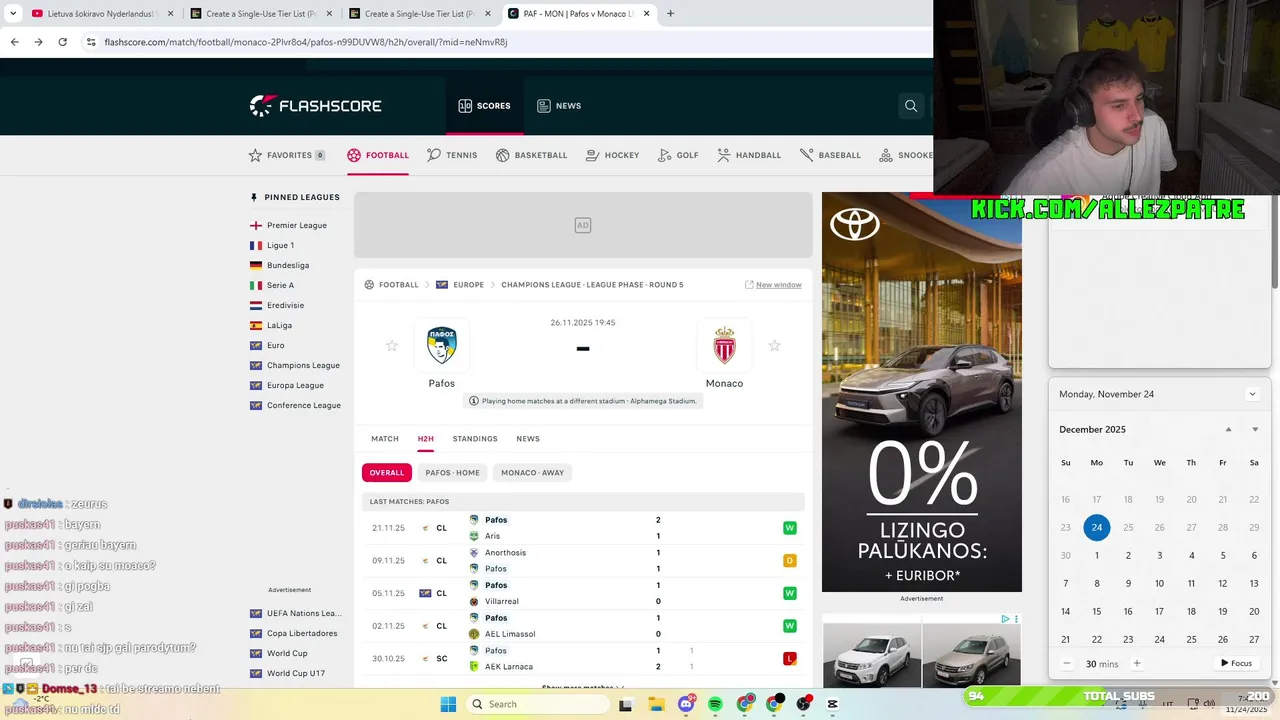Filter by Pafos - Home
Viewport: 1280px width, 720px height.
(x=453, y=473)
